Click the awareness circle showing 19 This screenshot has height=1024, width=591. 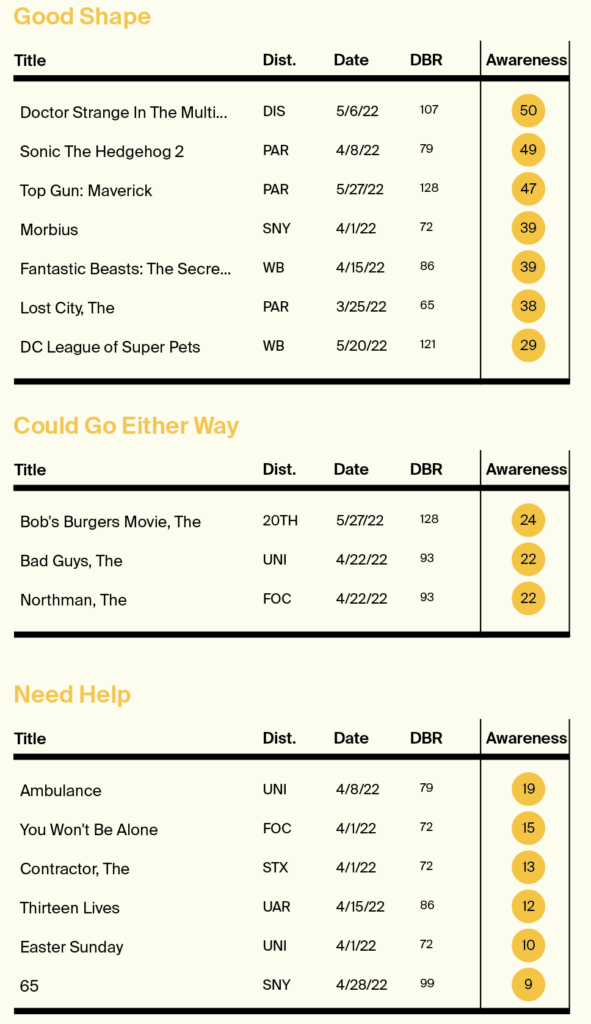click(528, 789)
